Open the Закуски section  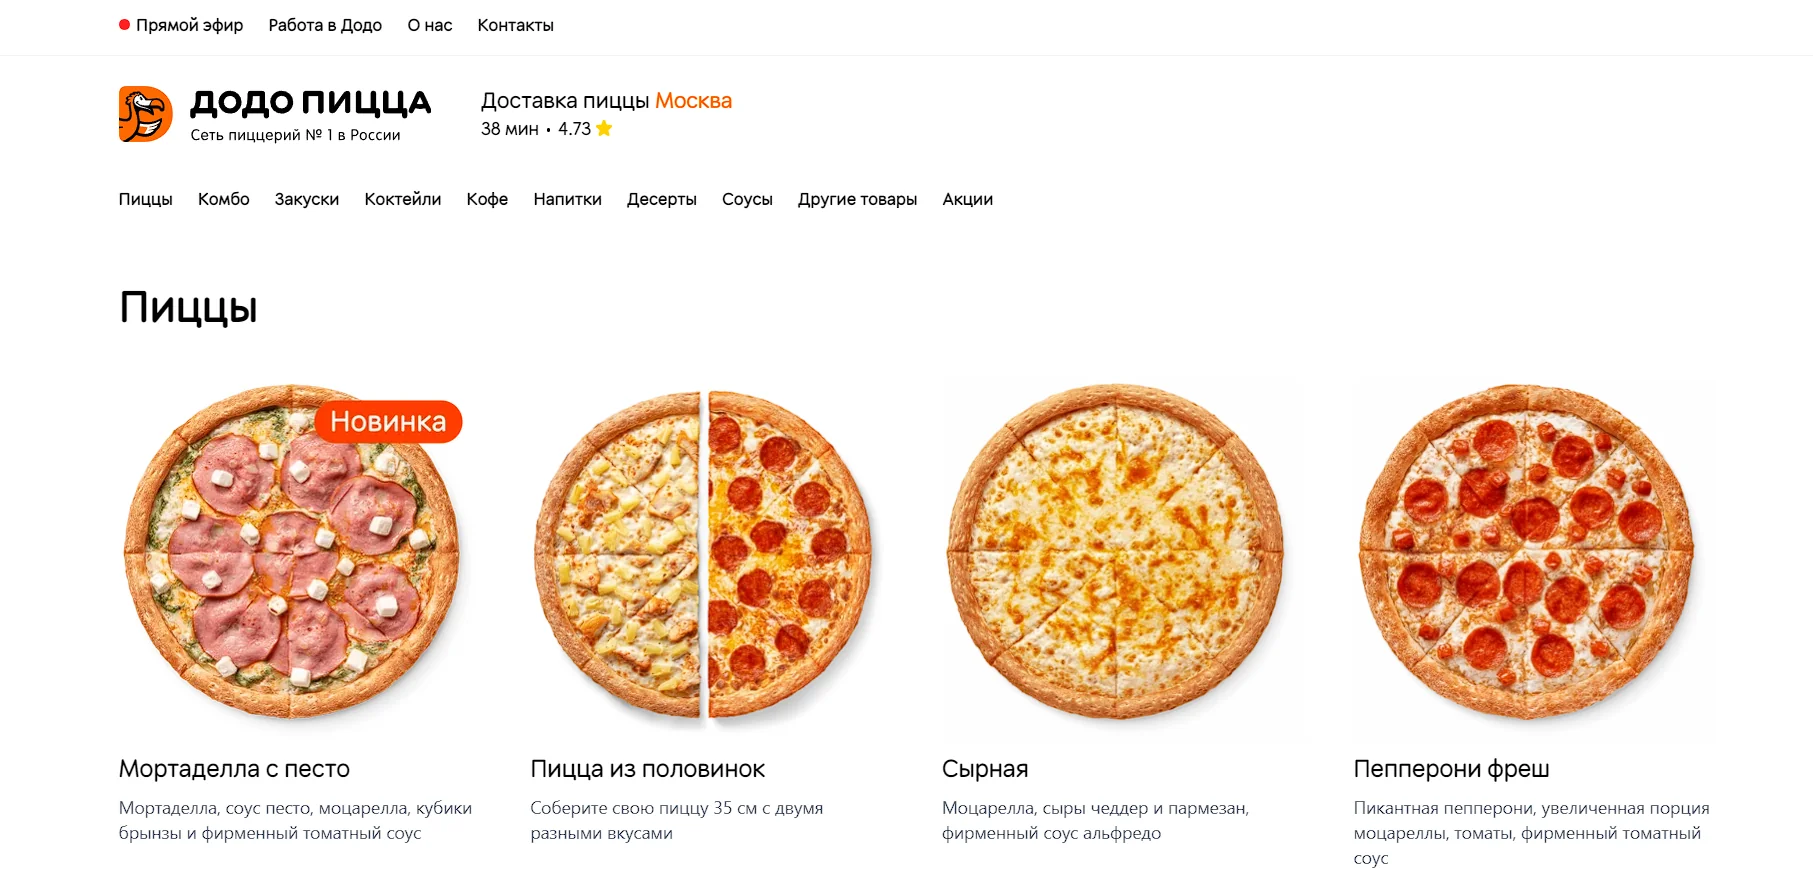307,199
